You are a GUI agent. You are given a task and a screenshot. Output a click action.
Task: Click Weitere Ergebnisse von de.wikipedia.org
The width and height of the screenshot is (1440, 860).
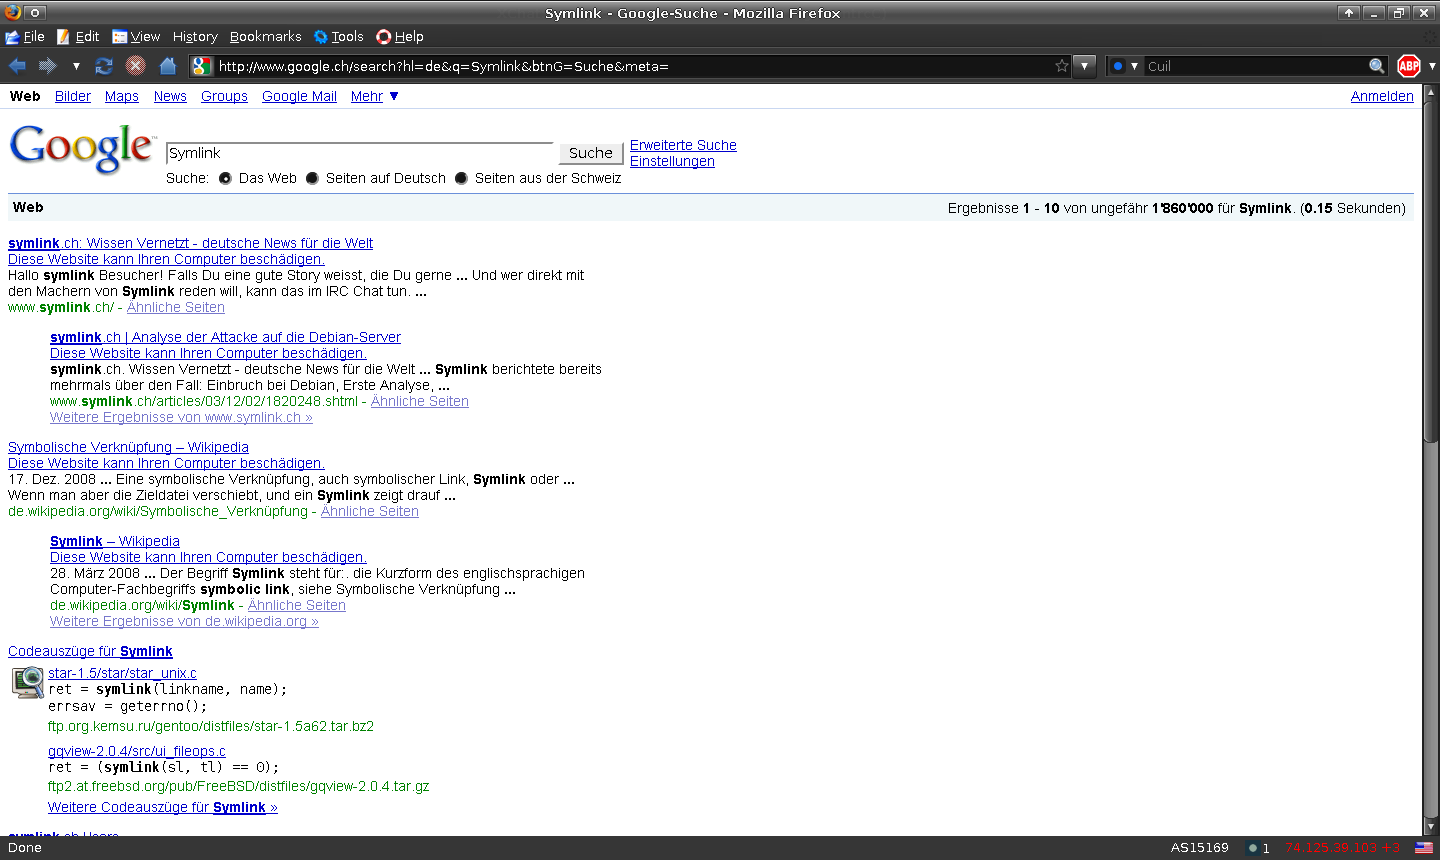(184, 621)
